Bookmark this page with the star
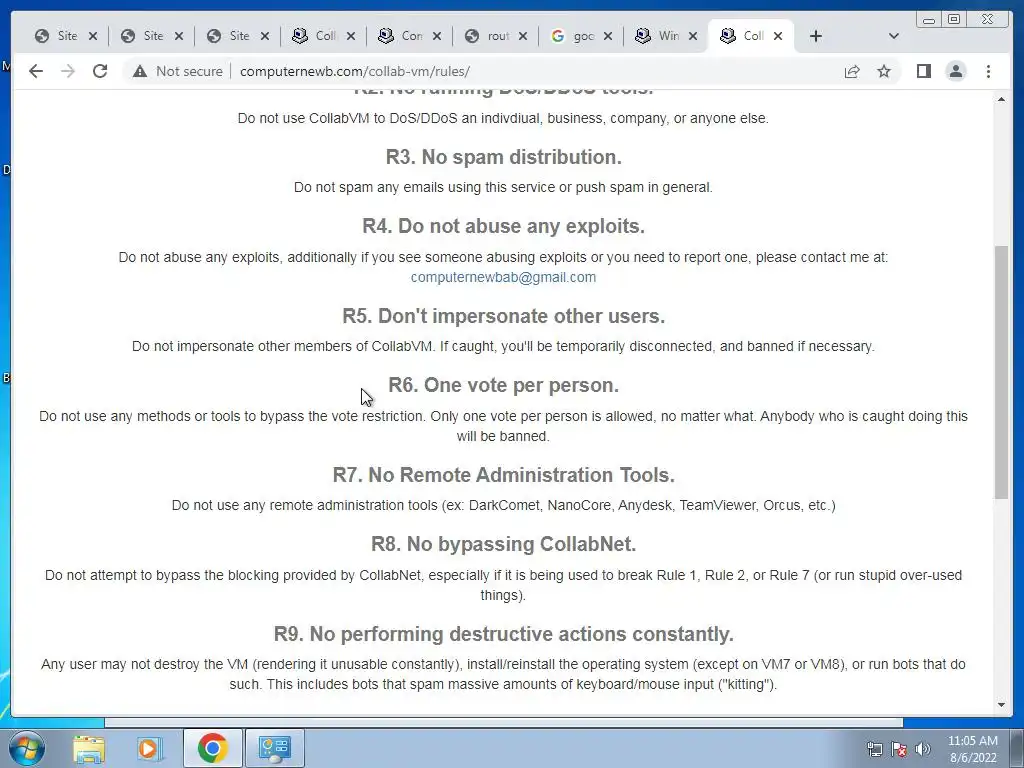This screenshot has width=1024, height=768. click(884, 71)
